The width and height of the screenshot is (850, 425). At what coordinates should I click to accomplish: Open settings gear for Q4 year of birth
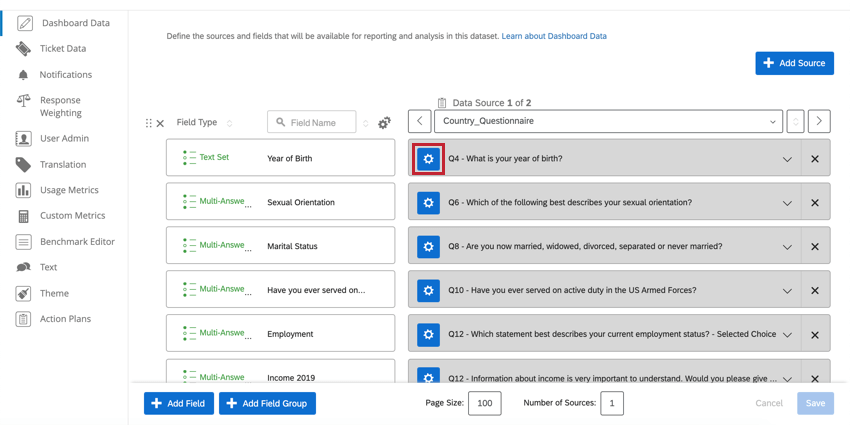pyautogui.click(x=428, y=159)
